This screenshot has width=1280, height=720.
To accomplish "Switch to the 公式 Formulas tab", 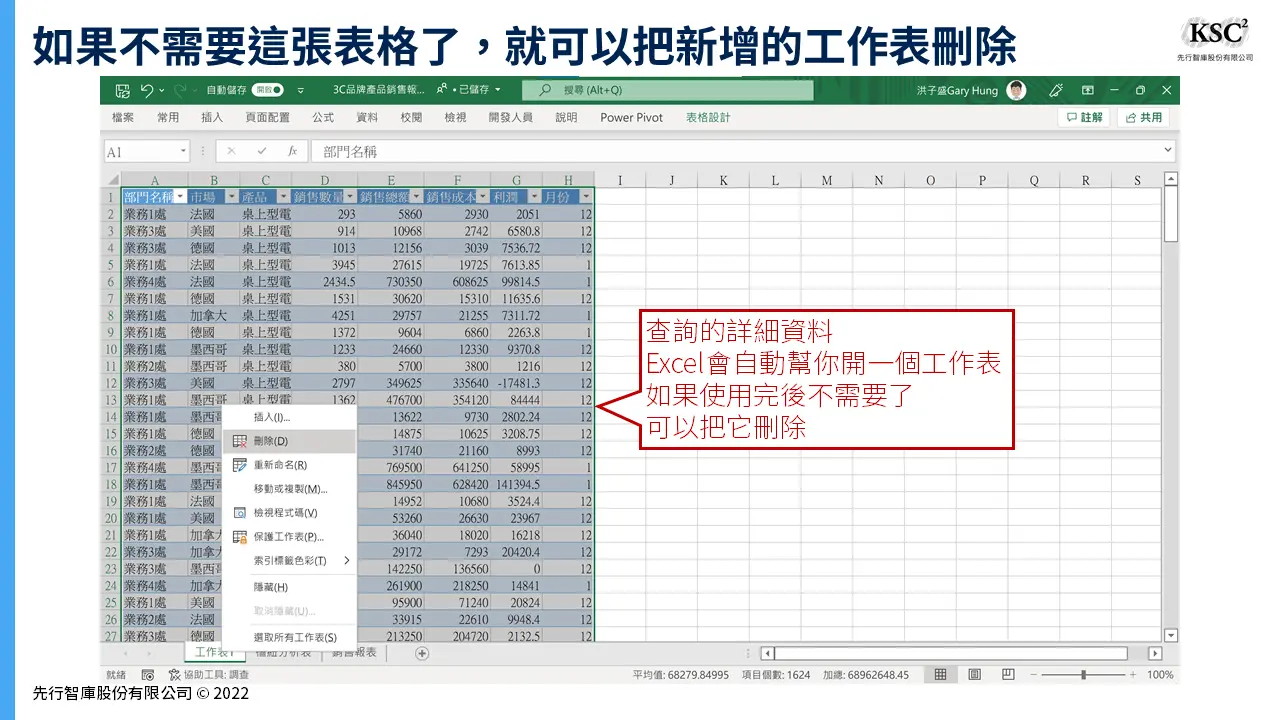I will coord(323,117).
